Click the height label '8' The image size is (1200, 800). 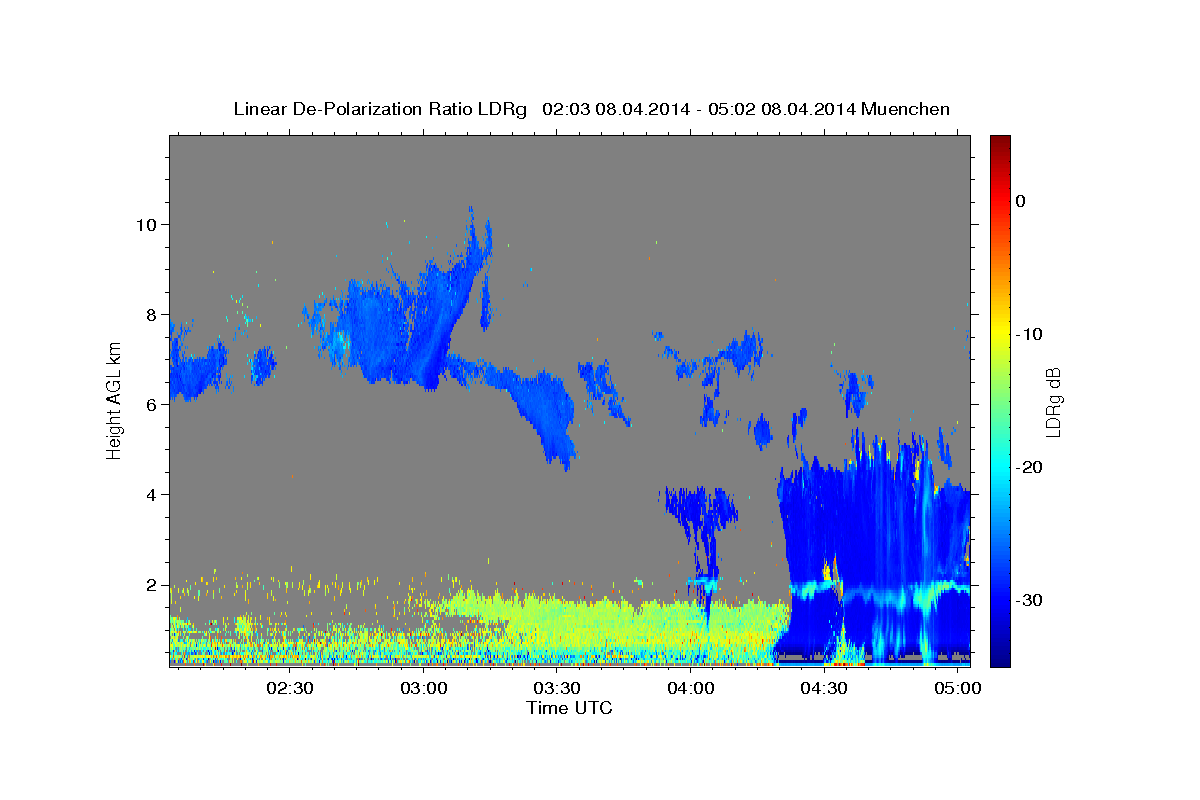[x=152, y=314]
